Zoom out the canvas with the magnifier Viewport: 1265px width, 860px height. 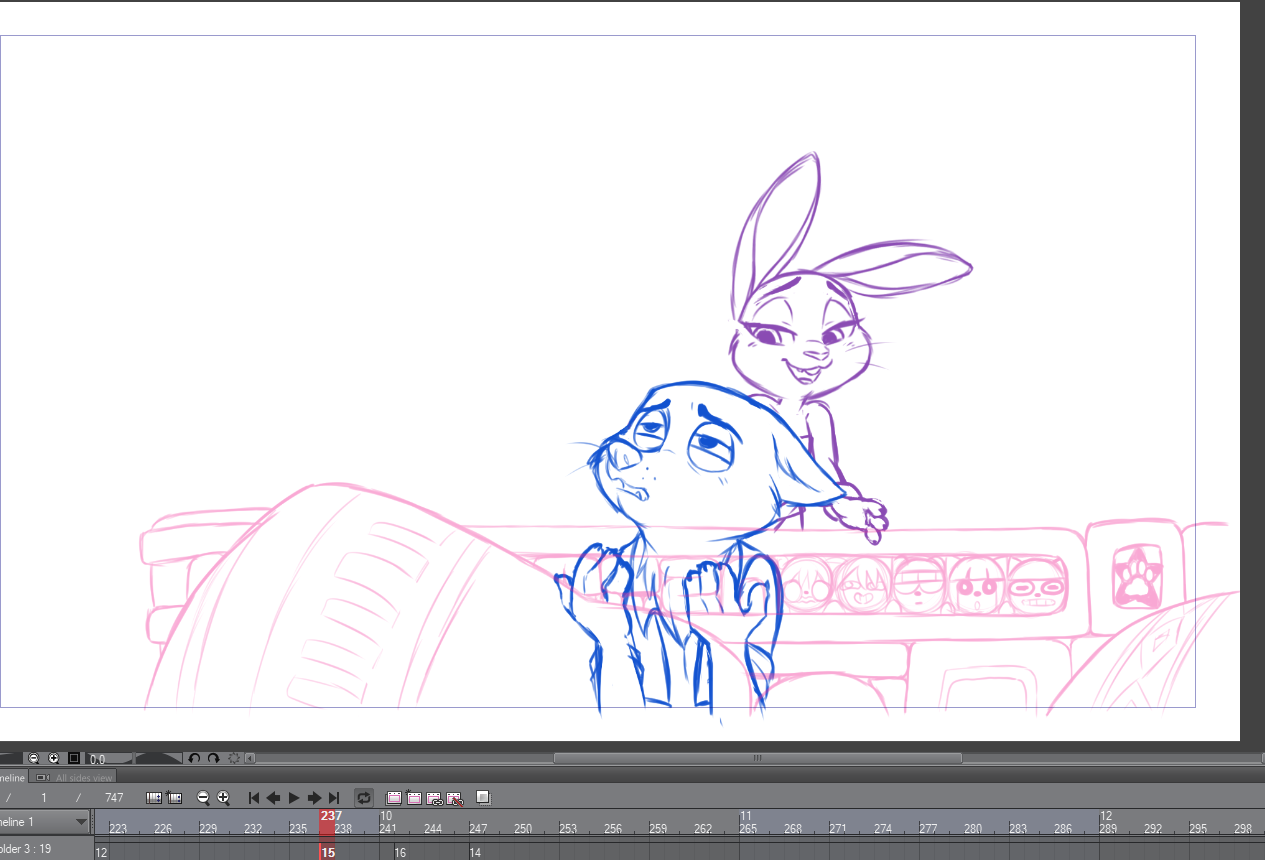[34, 759]
